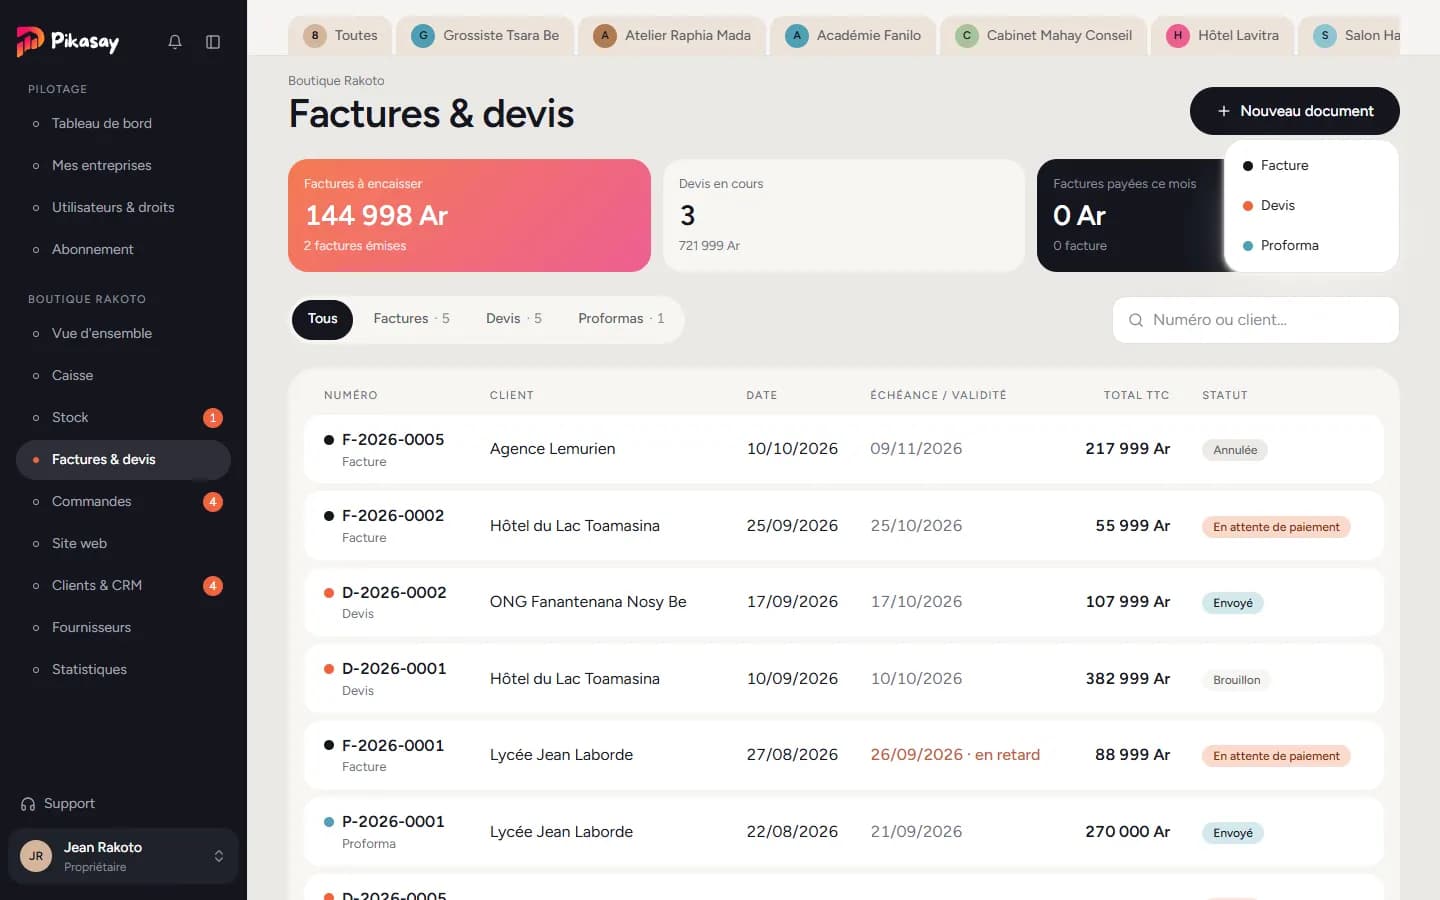1440x900 pixels.
Task: Click the search magnifier icon
Action: point(1136,320)
